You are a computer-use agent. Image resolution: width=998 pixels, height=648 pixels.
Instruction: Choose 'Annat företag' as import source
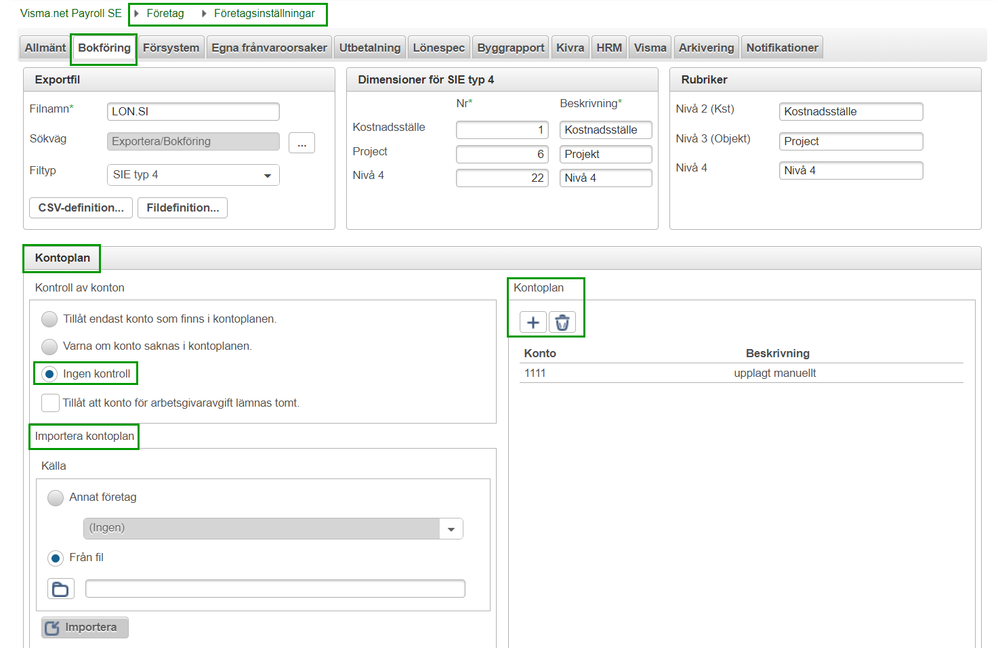tap(55, 497)
